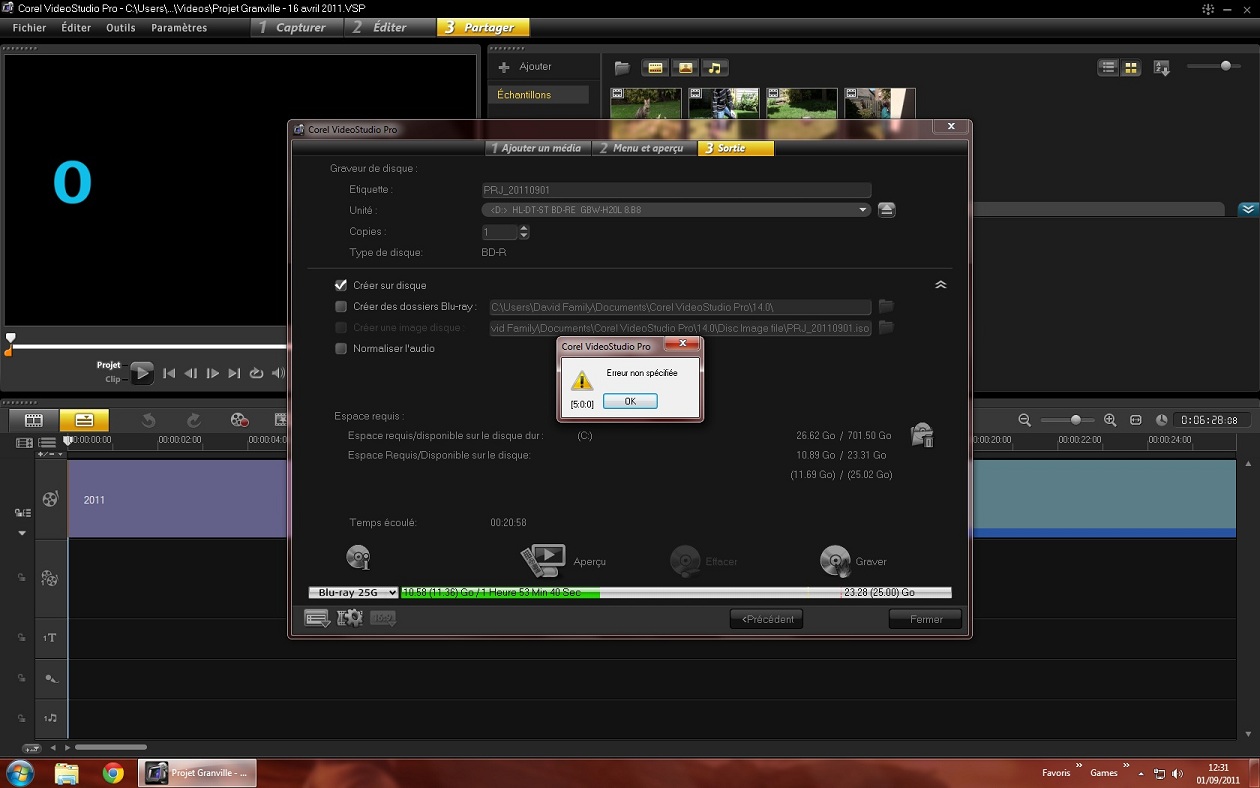1260x788 pixels.
Task: Jump to the start of the project
Action: click(169, 373)
